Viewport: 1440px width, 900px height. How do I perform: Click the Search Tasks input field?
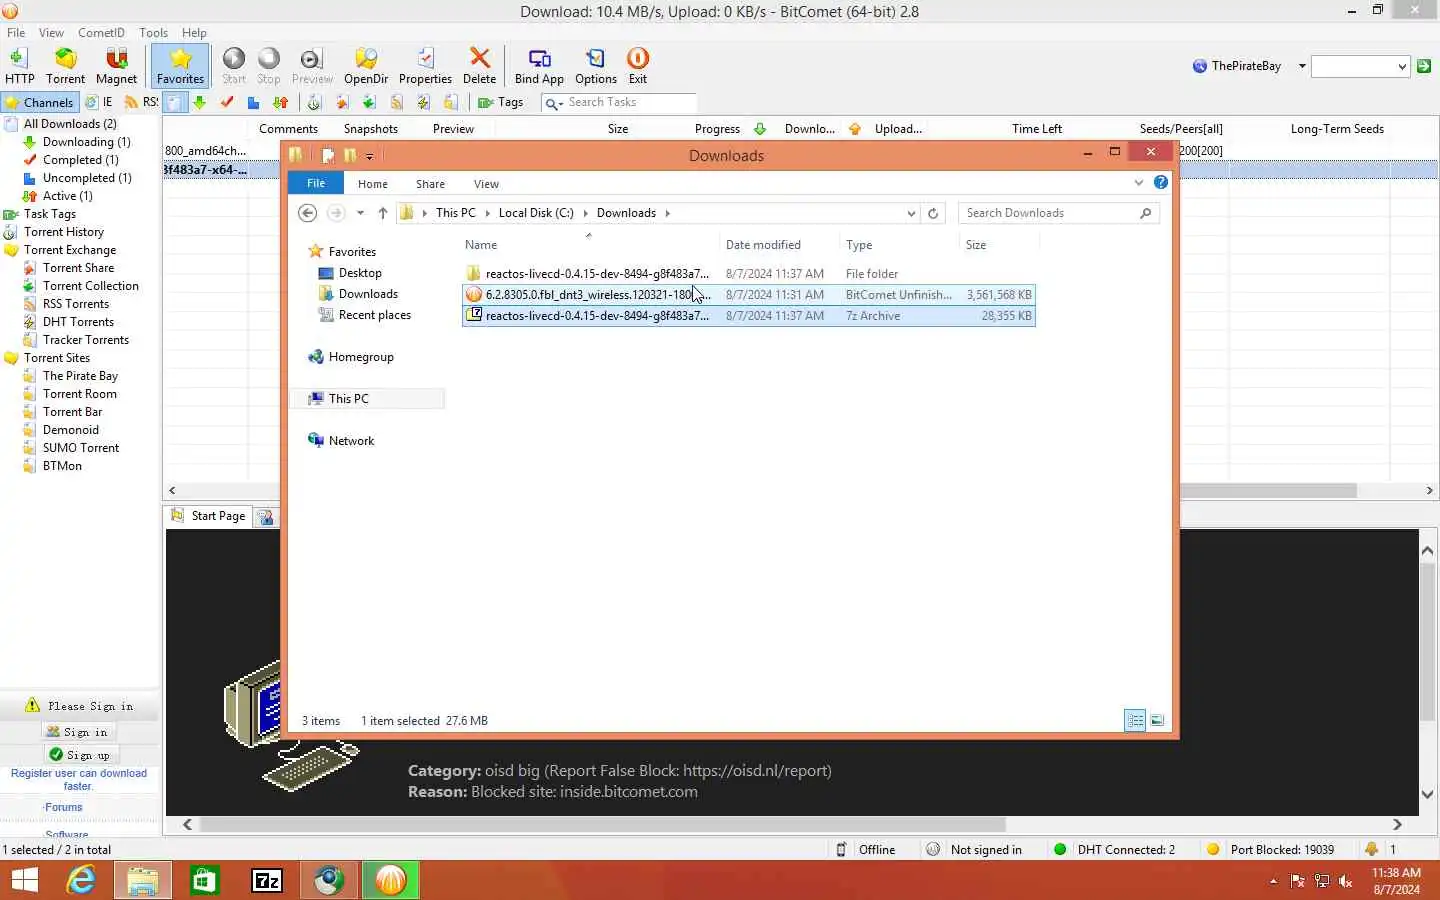[630, 102]
